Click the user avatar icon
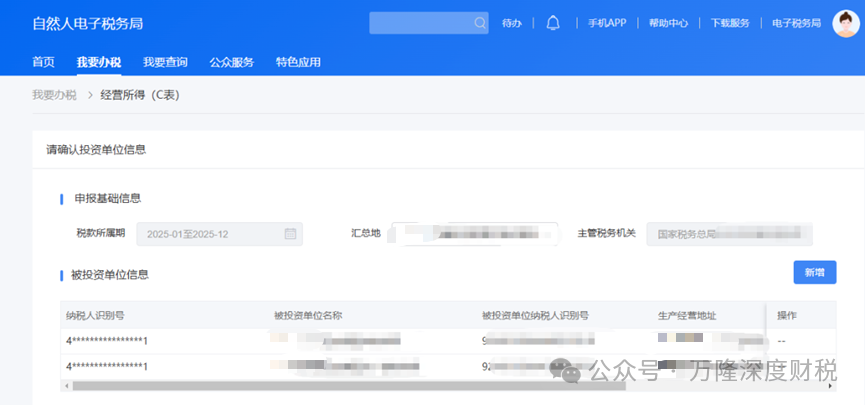865x405 pixels. coord(846,23)
